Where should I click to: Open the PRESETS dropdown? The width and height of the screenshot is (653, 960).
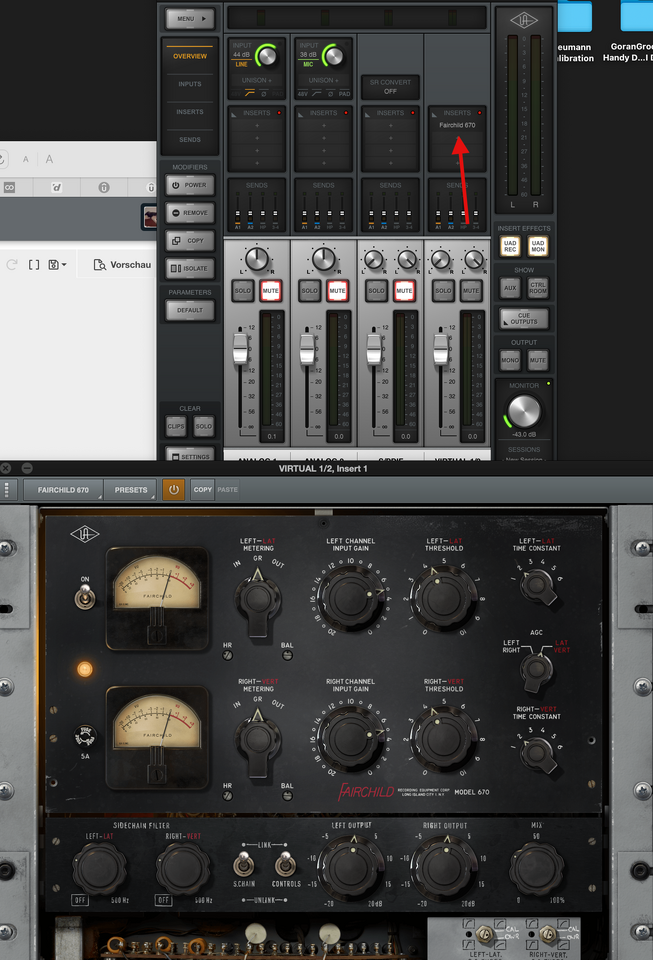coord(131,490)
